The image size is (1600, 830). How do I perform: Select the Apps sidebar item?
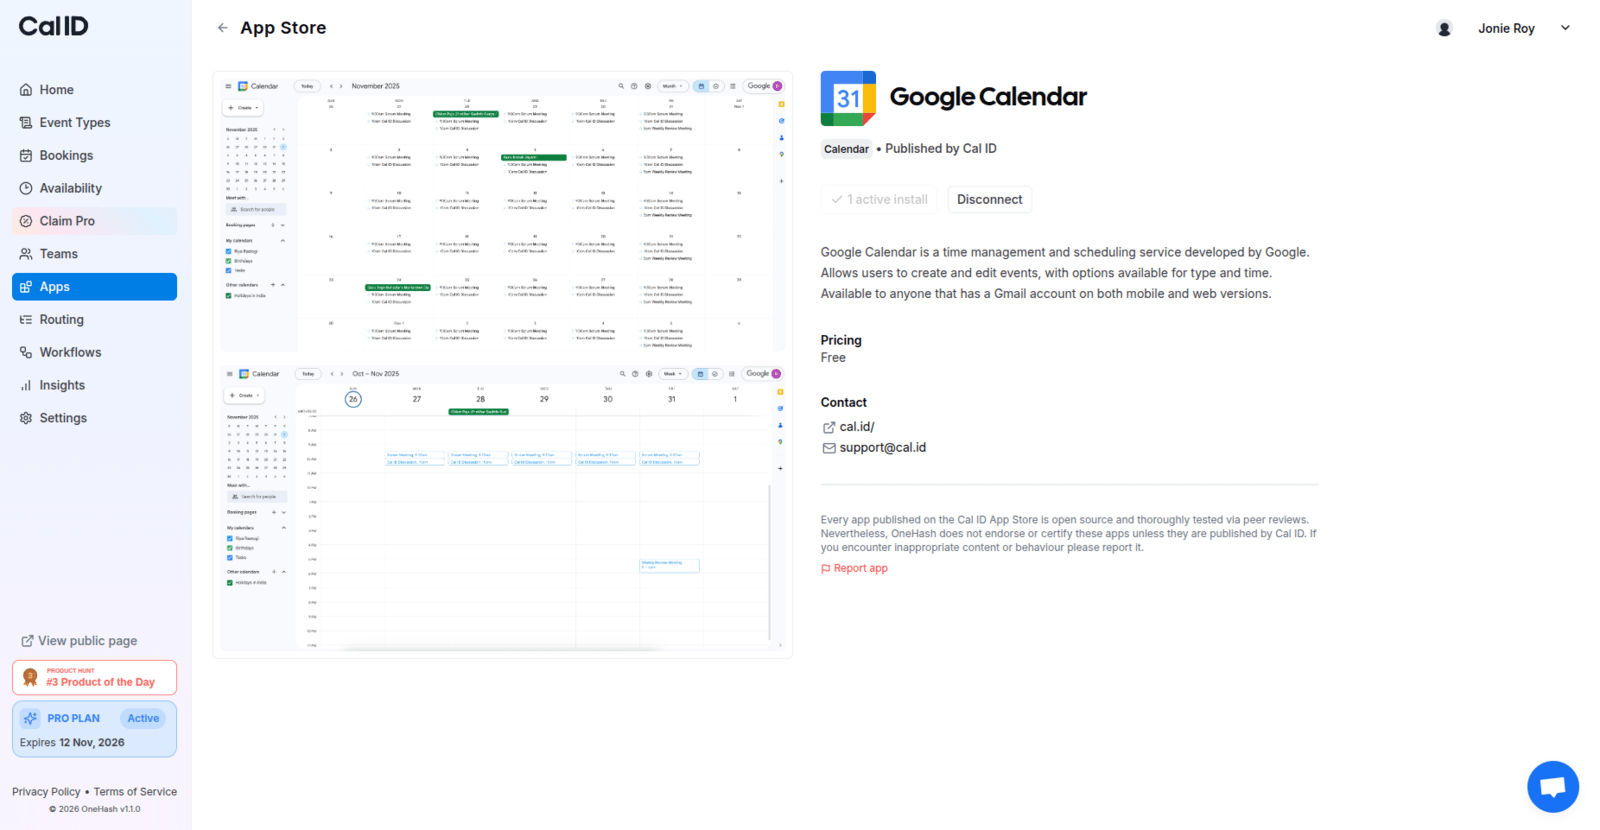(x=94, y=287)
